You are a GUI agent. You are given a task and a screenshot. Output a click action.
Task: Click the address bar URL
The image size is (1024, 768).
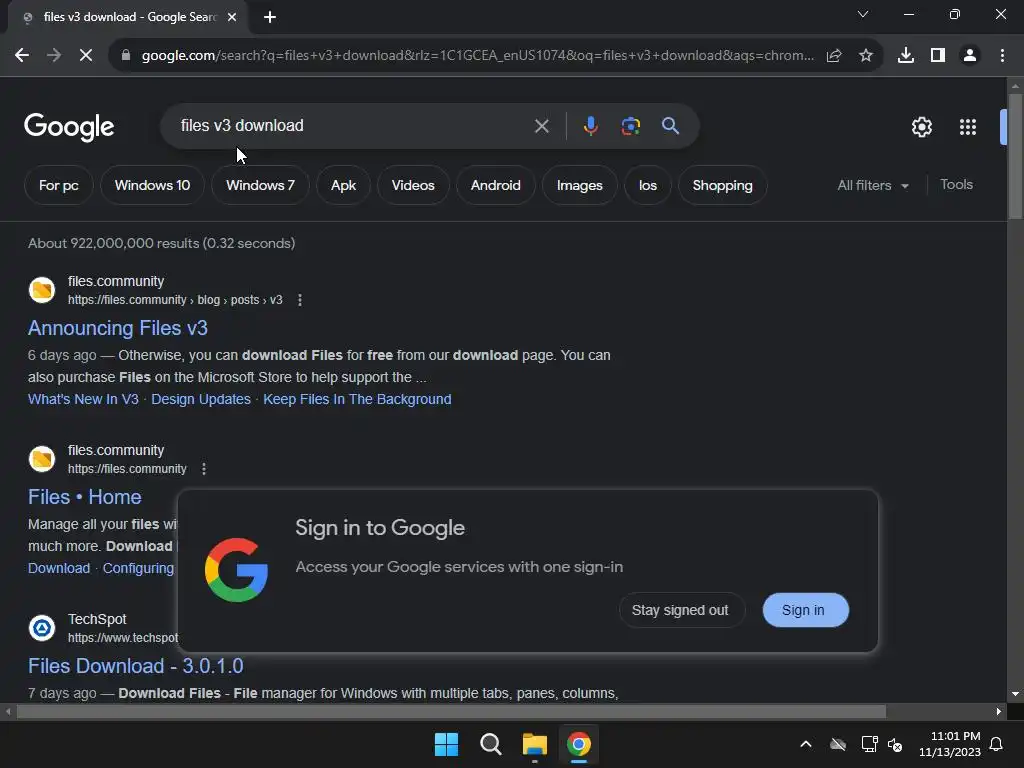(x=477, y=56)
